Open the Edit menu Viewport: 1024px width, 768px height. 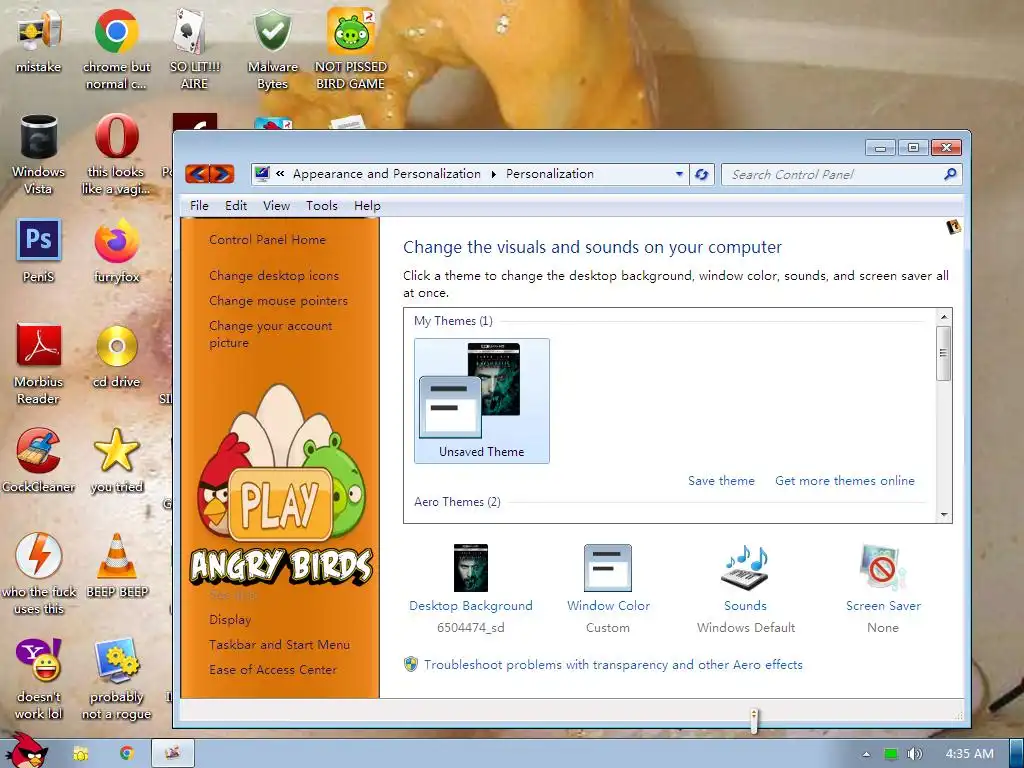tap(236, 206)
